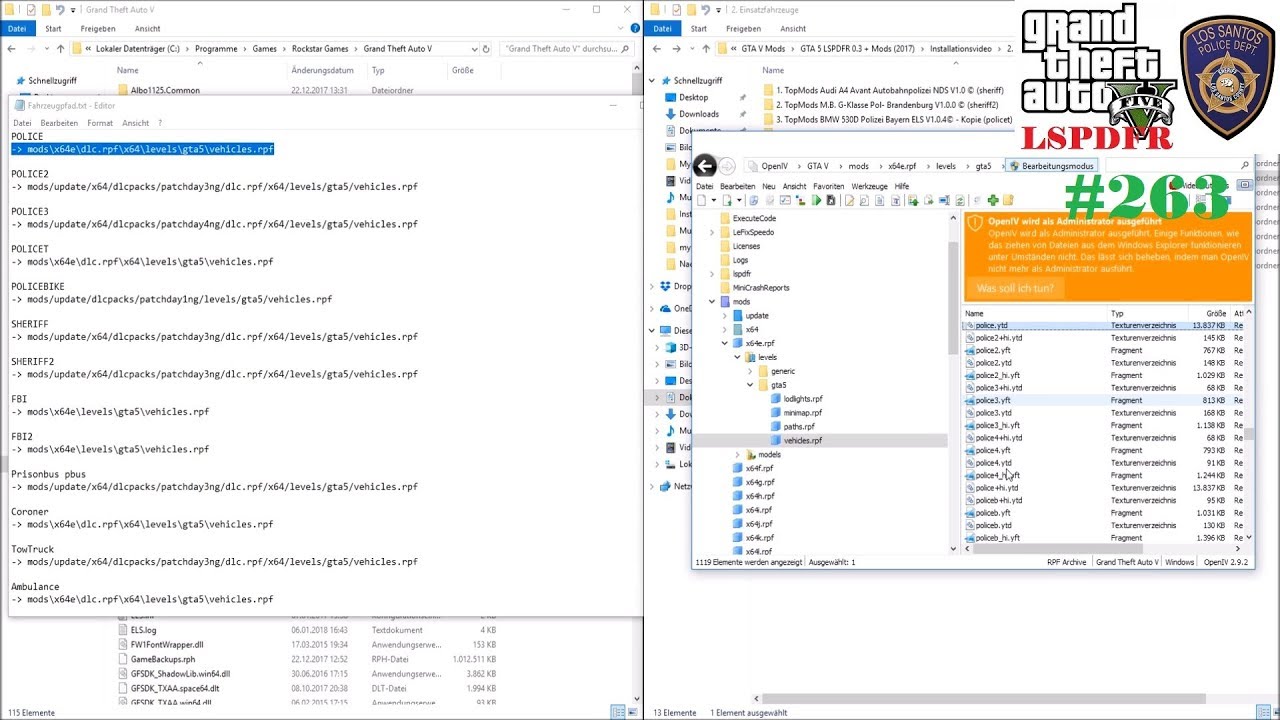This screenshot has width=1280, height=720.
Task: Sort explorer by Änderungsdatum column
Action: [323, 70]
